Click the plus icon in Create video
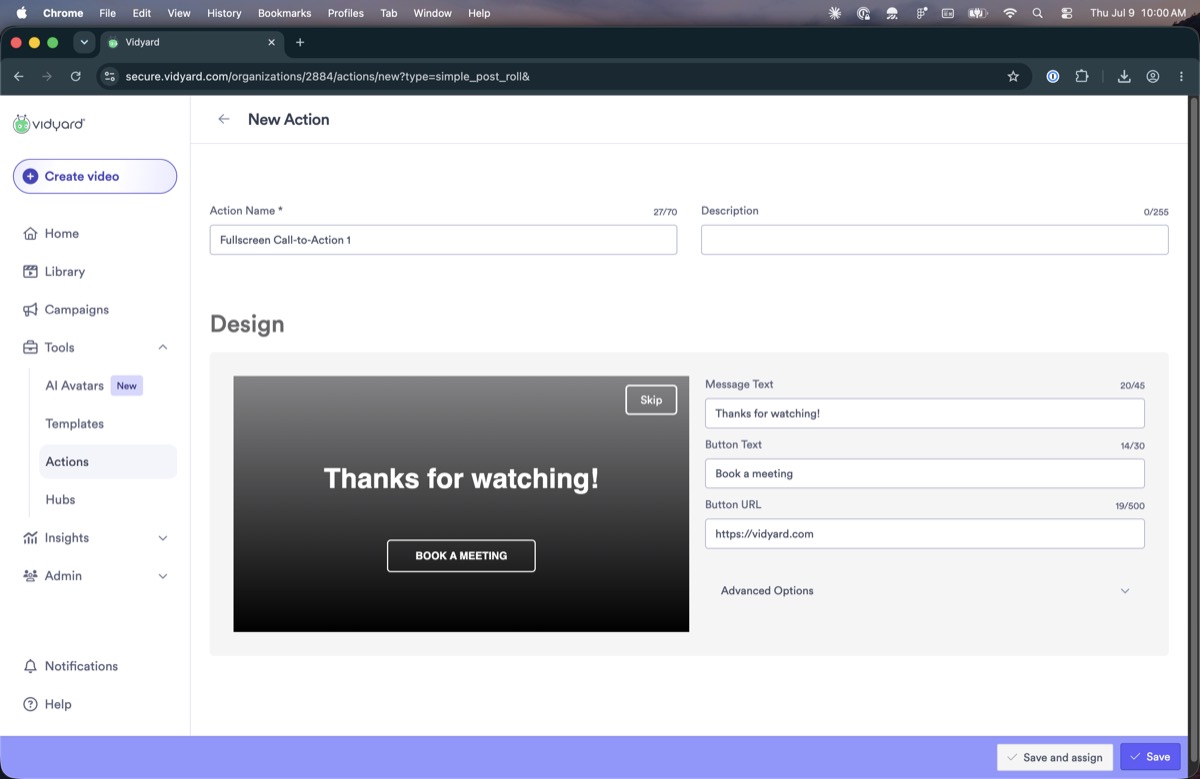Image resolution: width=1200 pixels, height=779 pixels. pyautogui.click(x=30, y=176)
